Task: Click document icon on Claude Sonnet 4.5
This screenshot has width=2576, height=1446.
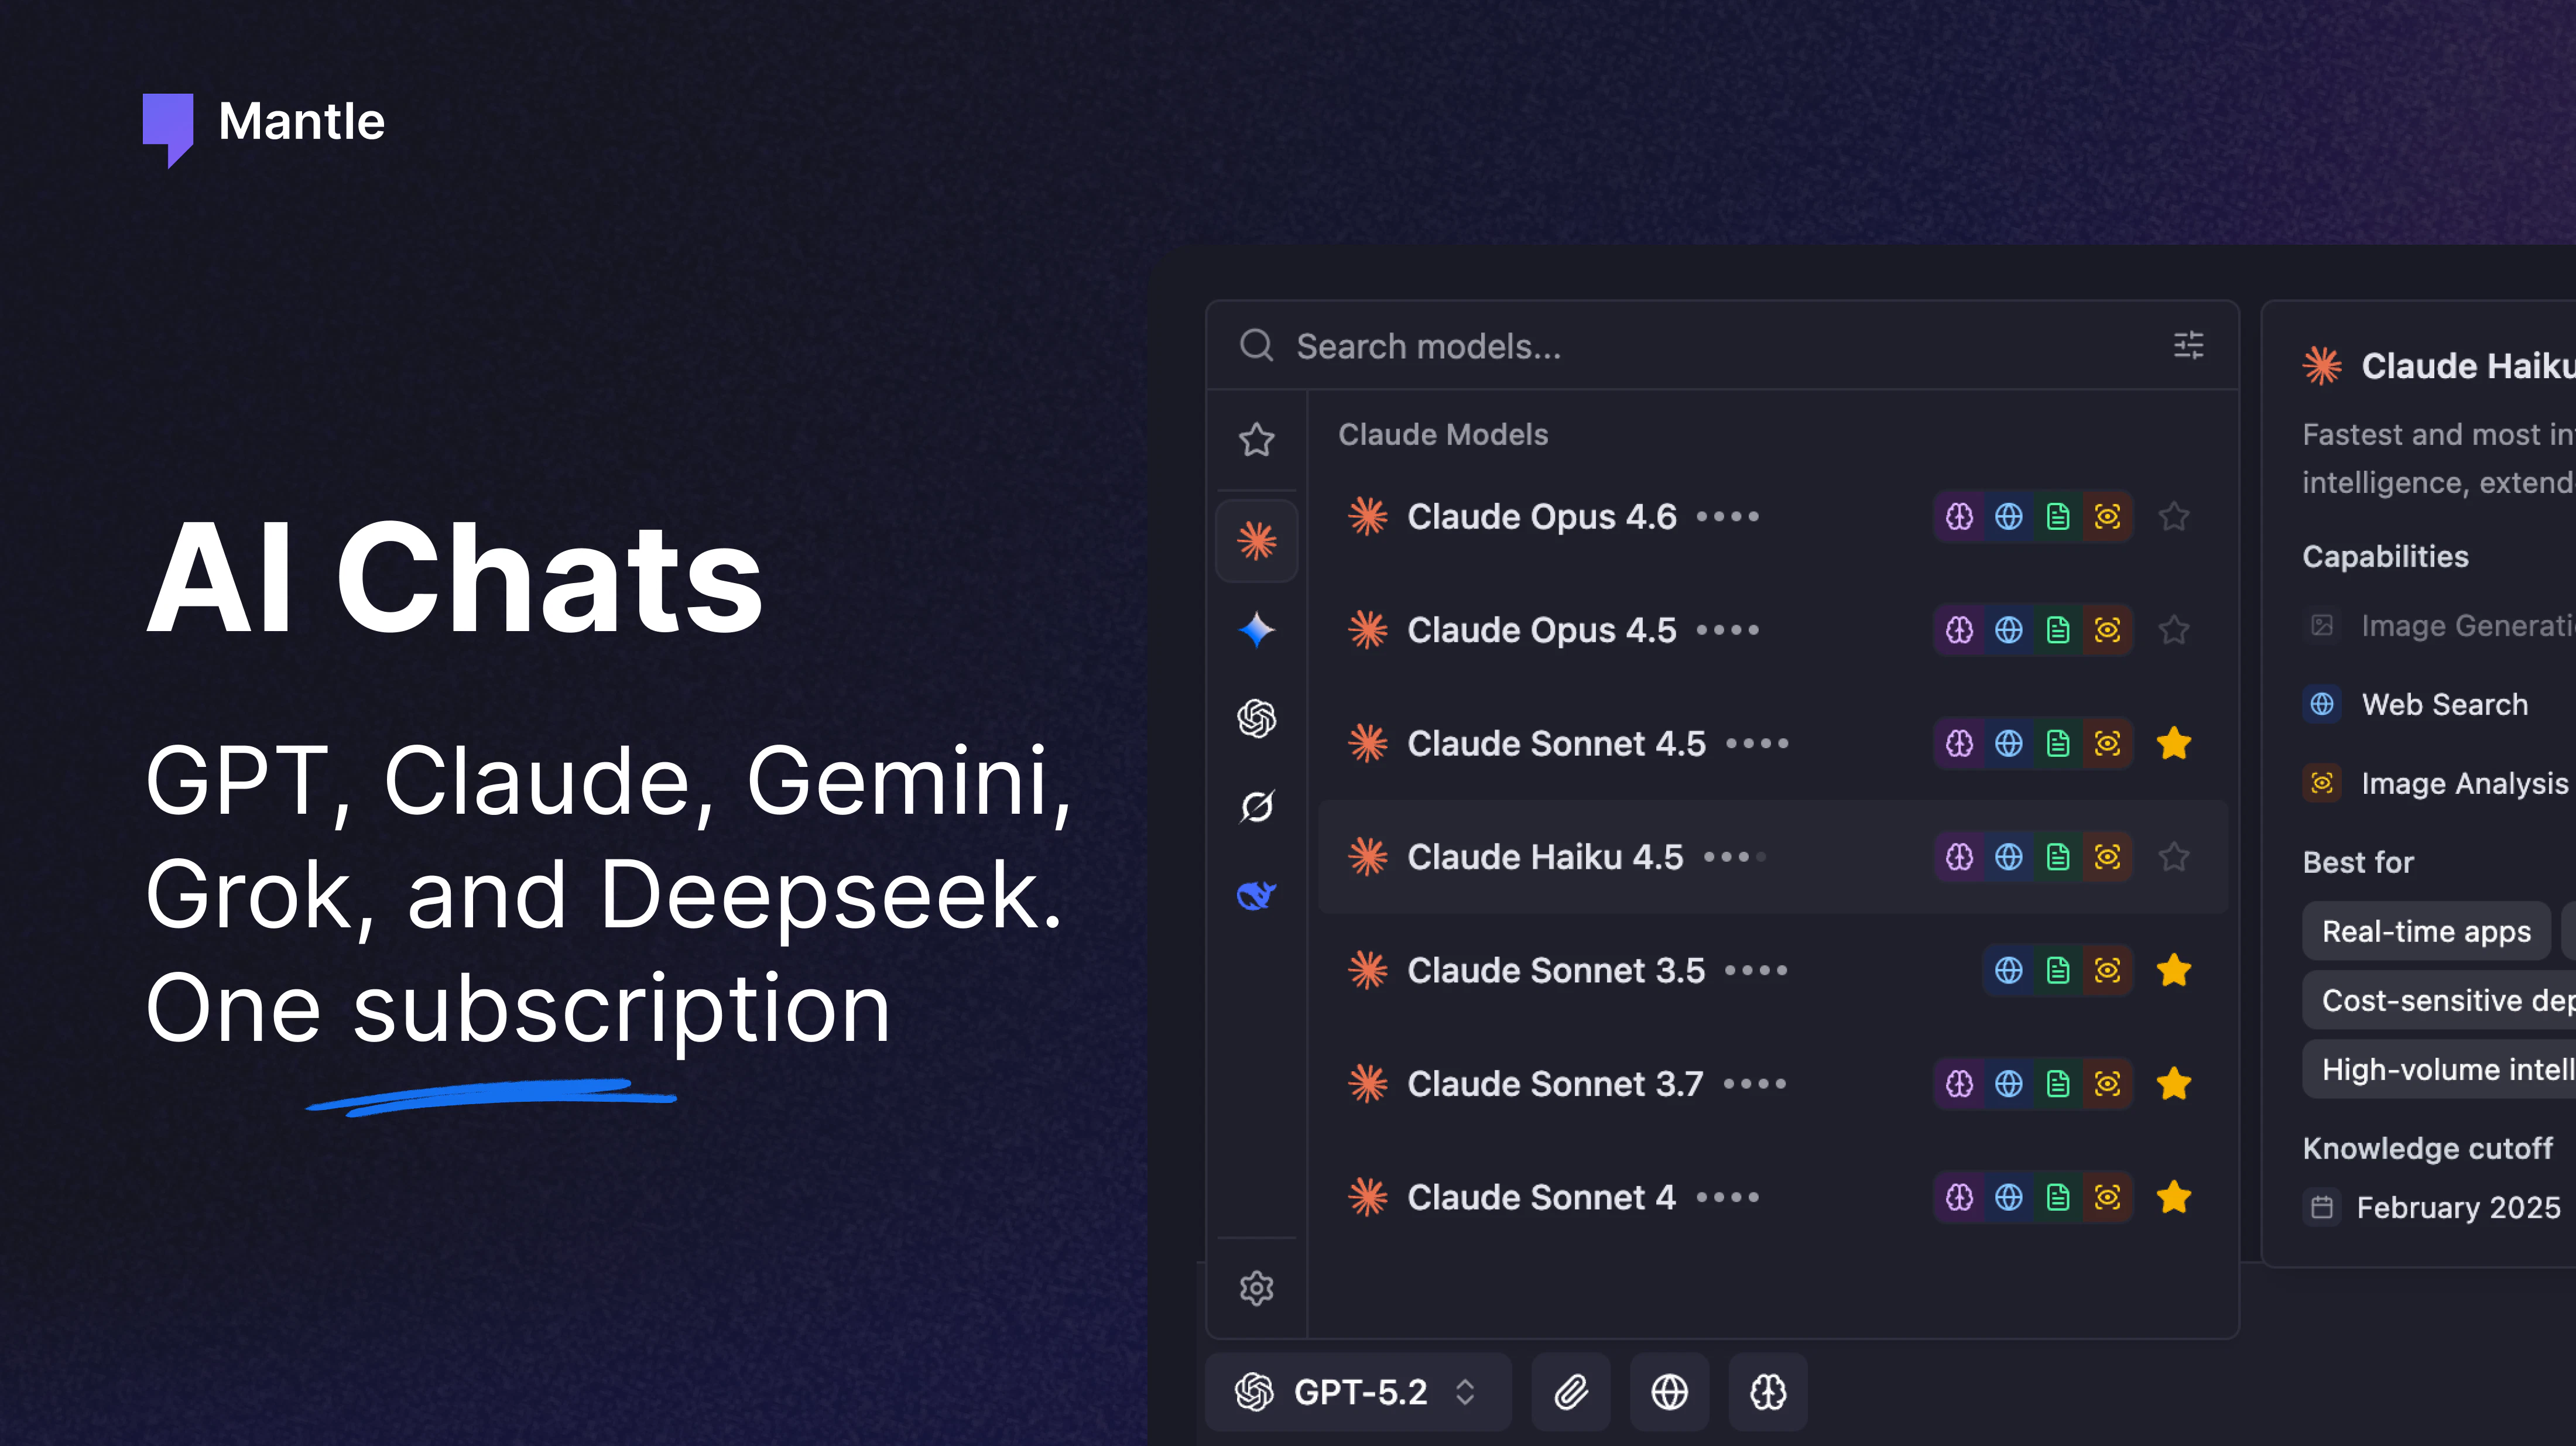Action: click(x=2058, y=743)
